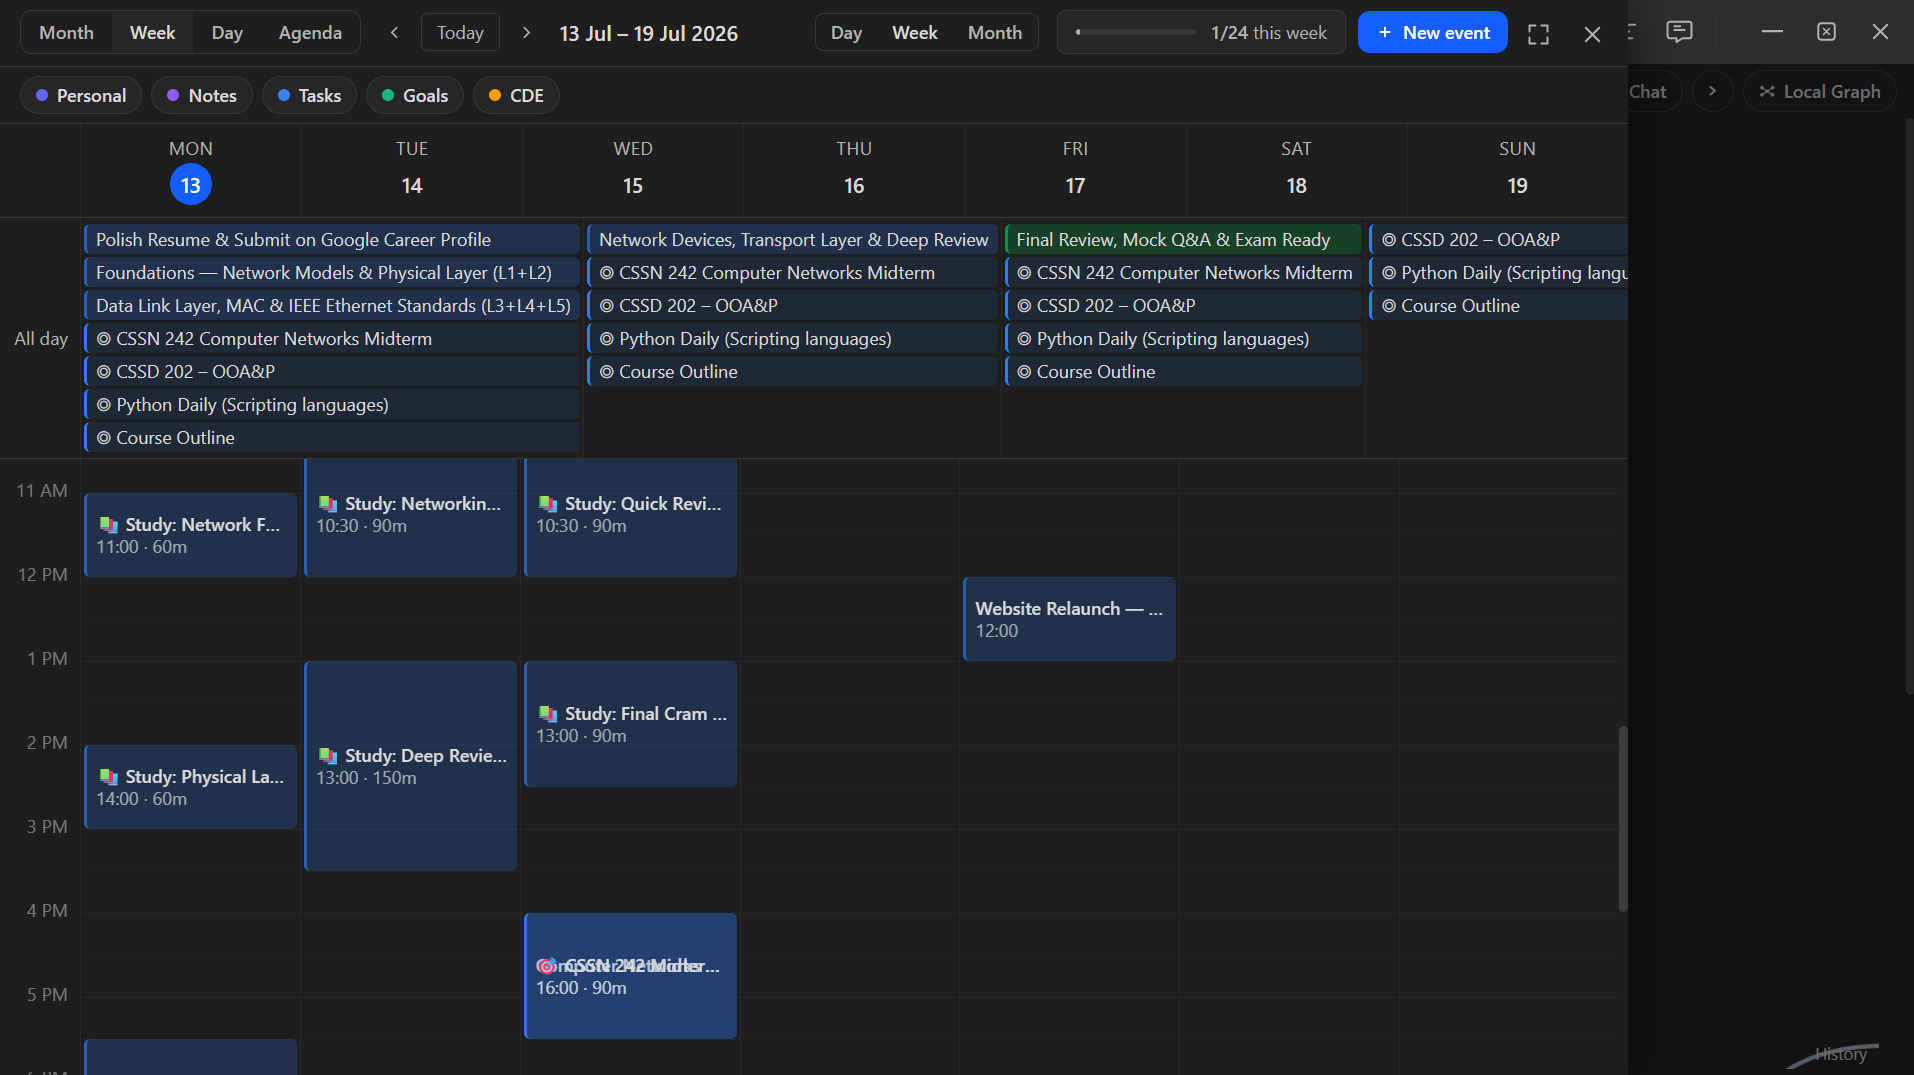Go to the previous week with left chevron

tap(394, 32)
